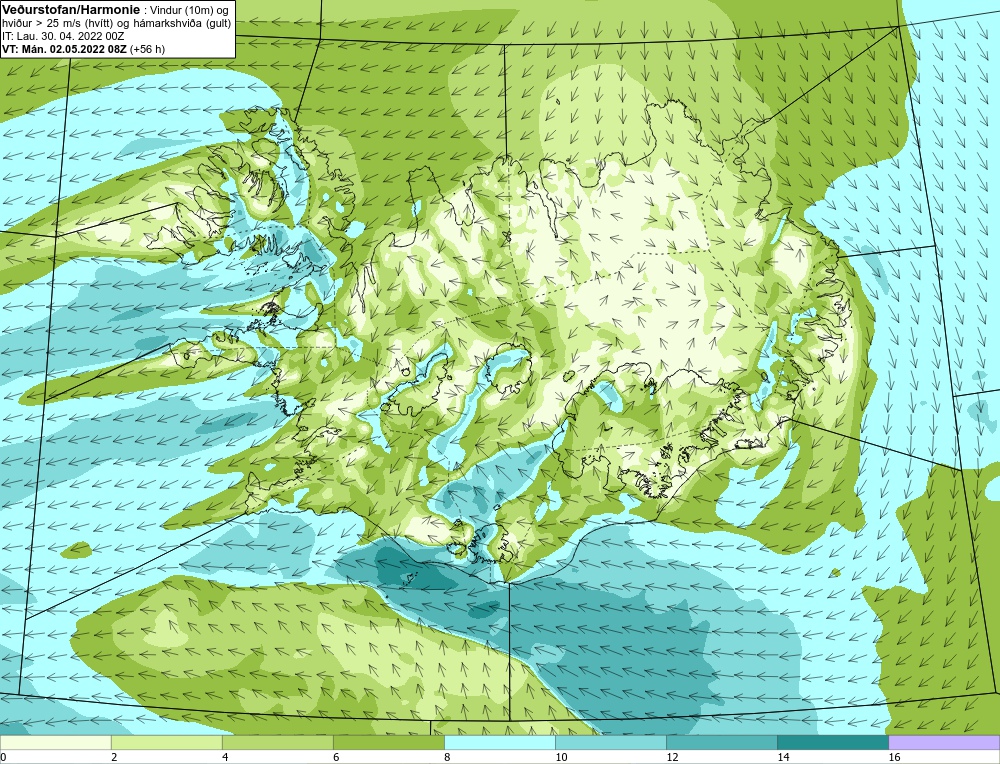
Task: Click the 'IT: Lau. 30. 04. 2022 00Z' line
Action: coord(63,36)
